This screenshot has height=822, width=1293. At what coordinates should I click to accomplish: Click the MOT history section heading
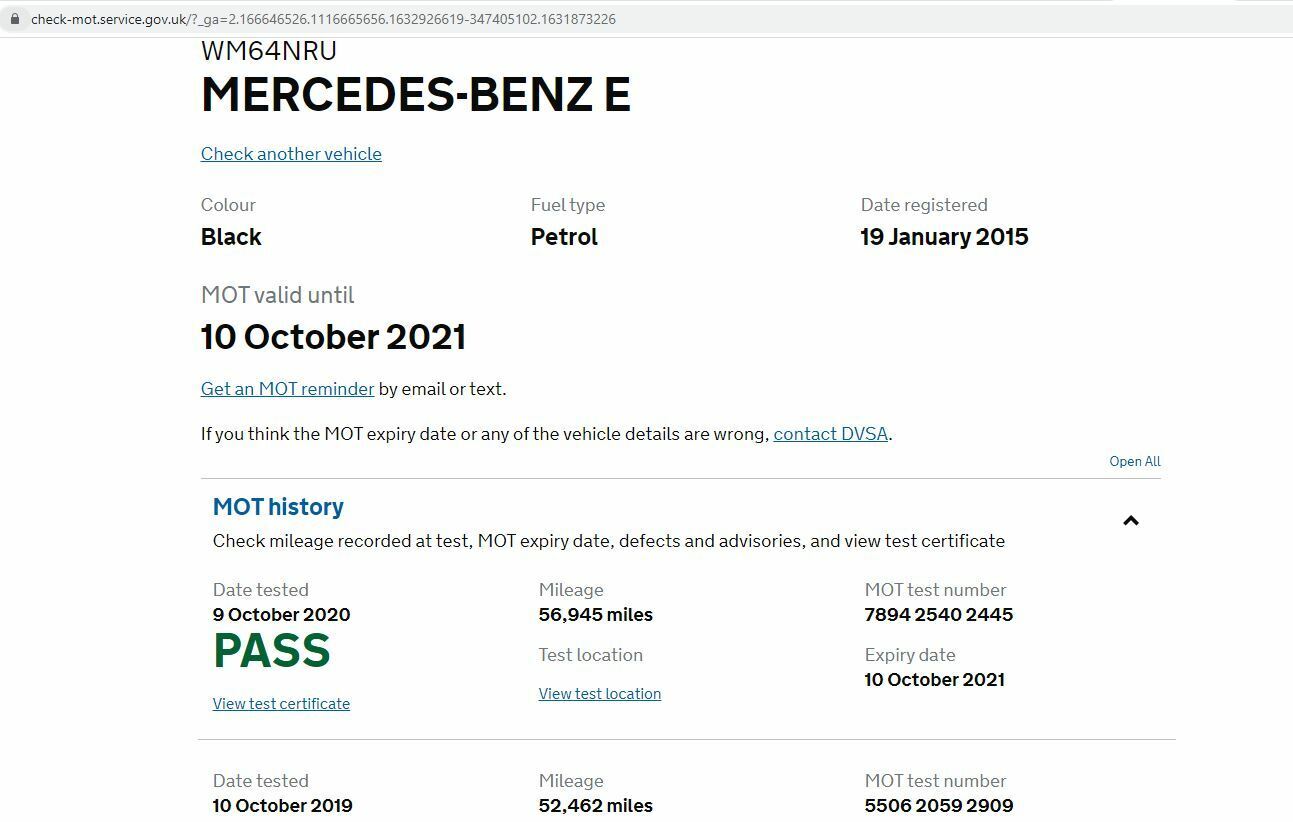(x=278, y=507)
